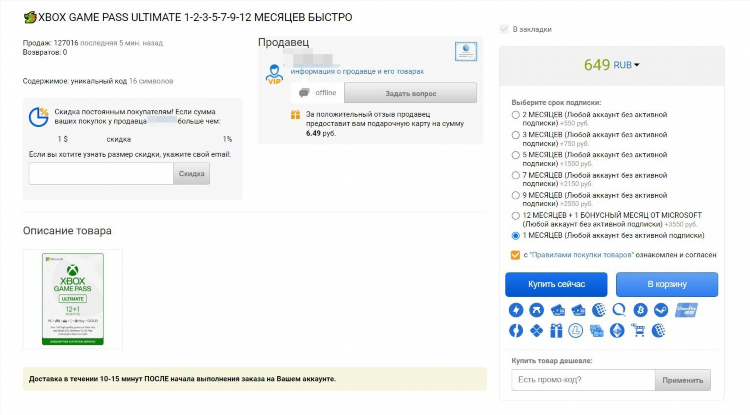Click the Купить товар дешевле: label

tap(551, 360)
